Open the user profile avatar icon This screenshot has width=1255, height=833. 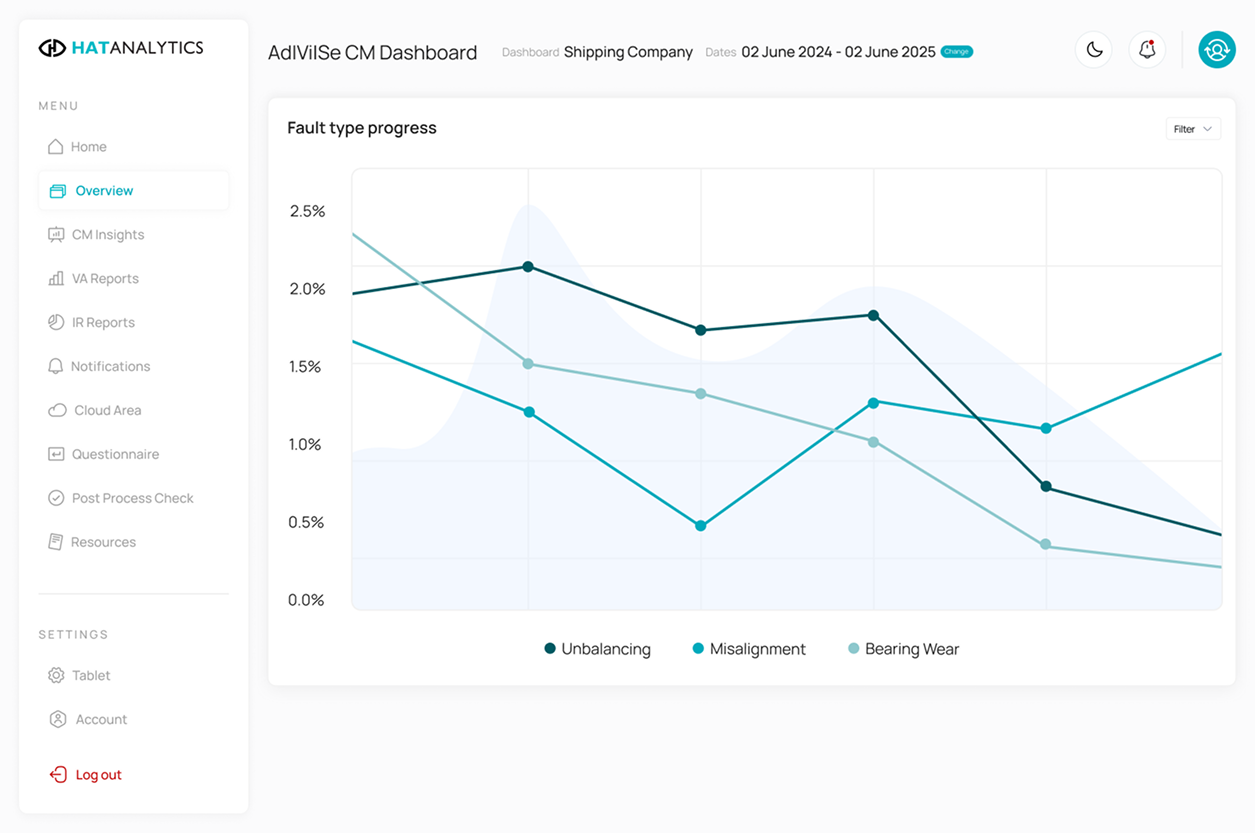pyautogui.click(x=1216, y=49)
